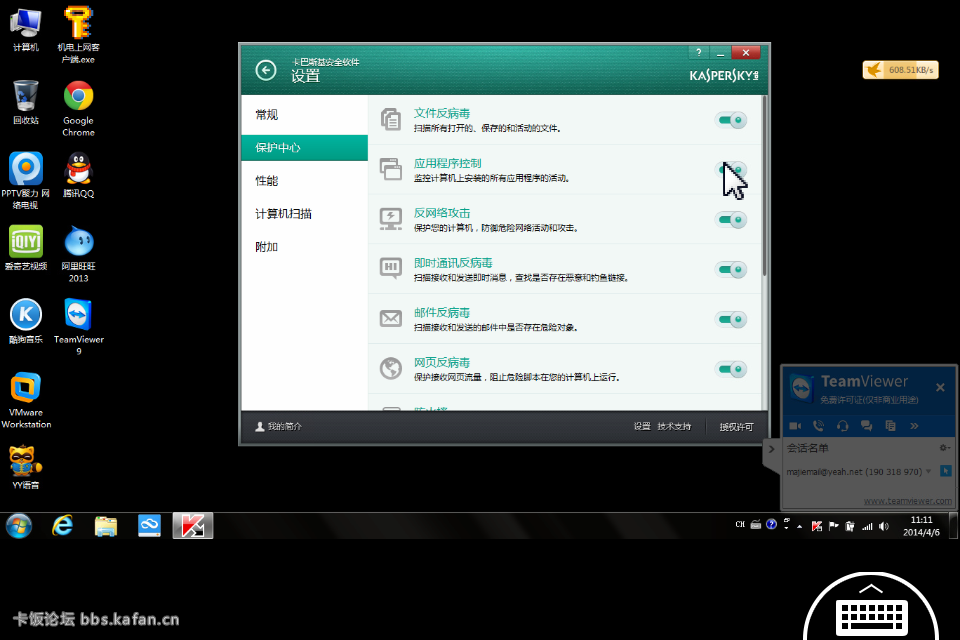Open the 常规 settings section
This screenshot has width=960, height=640.
[x=305, y=115]
